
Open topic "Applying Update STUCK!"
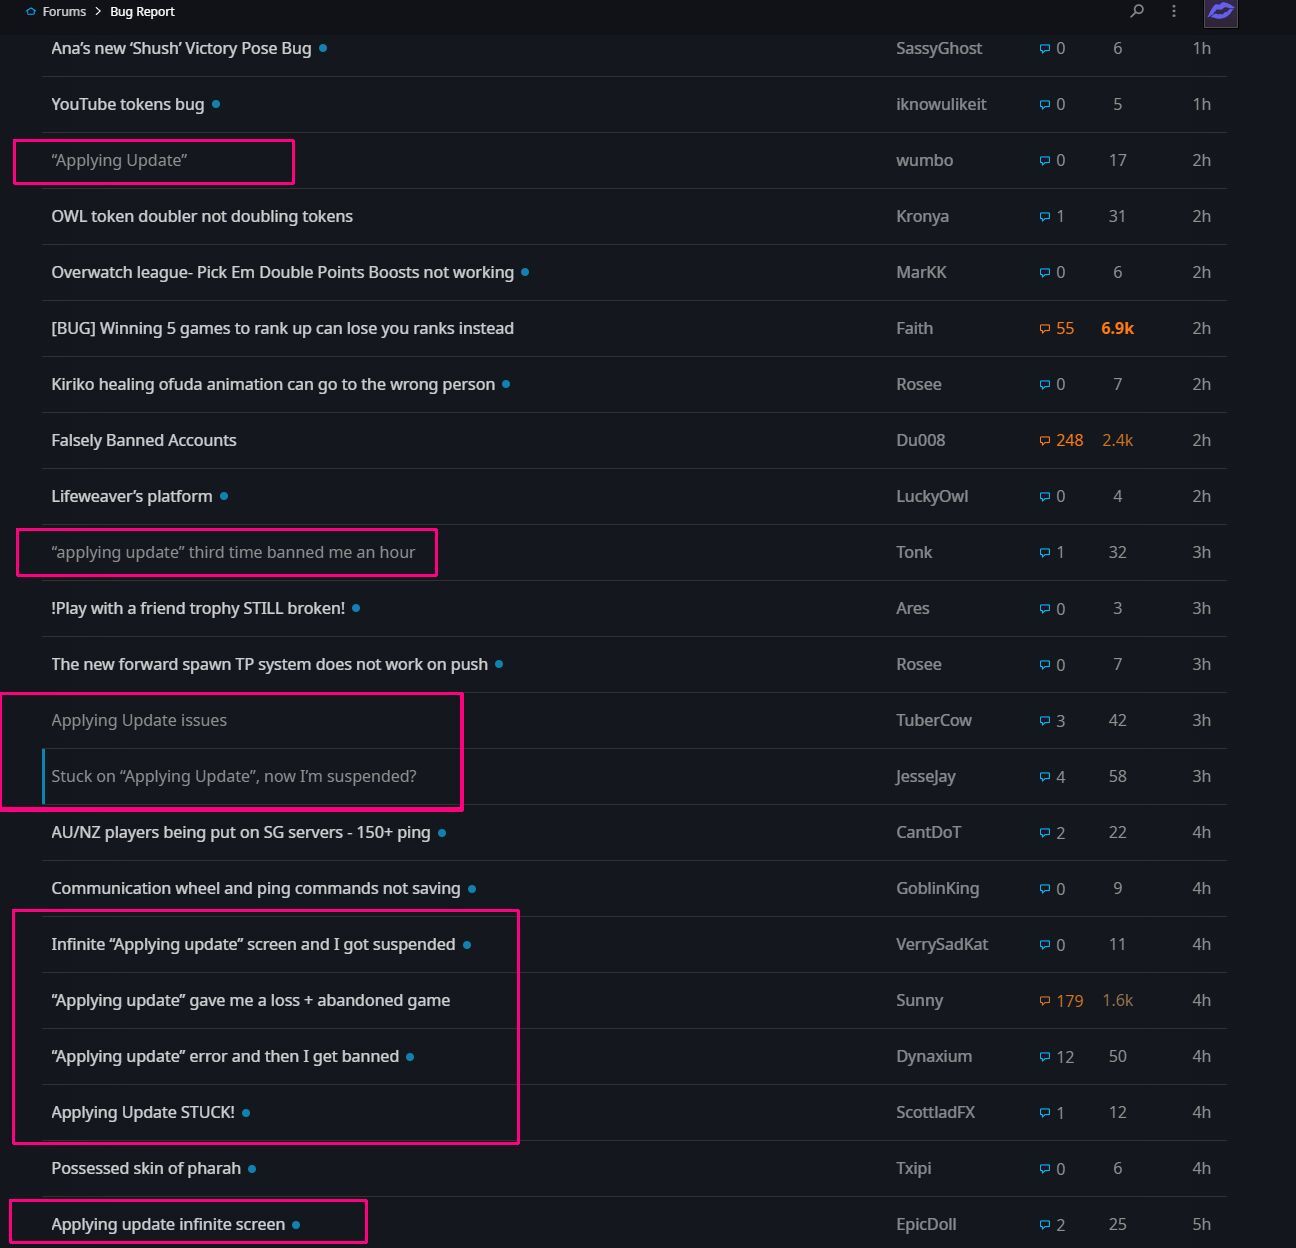(x=143, y=1112)
